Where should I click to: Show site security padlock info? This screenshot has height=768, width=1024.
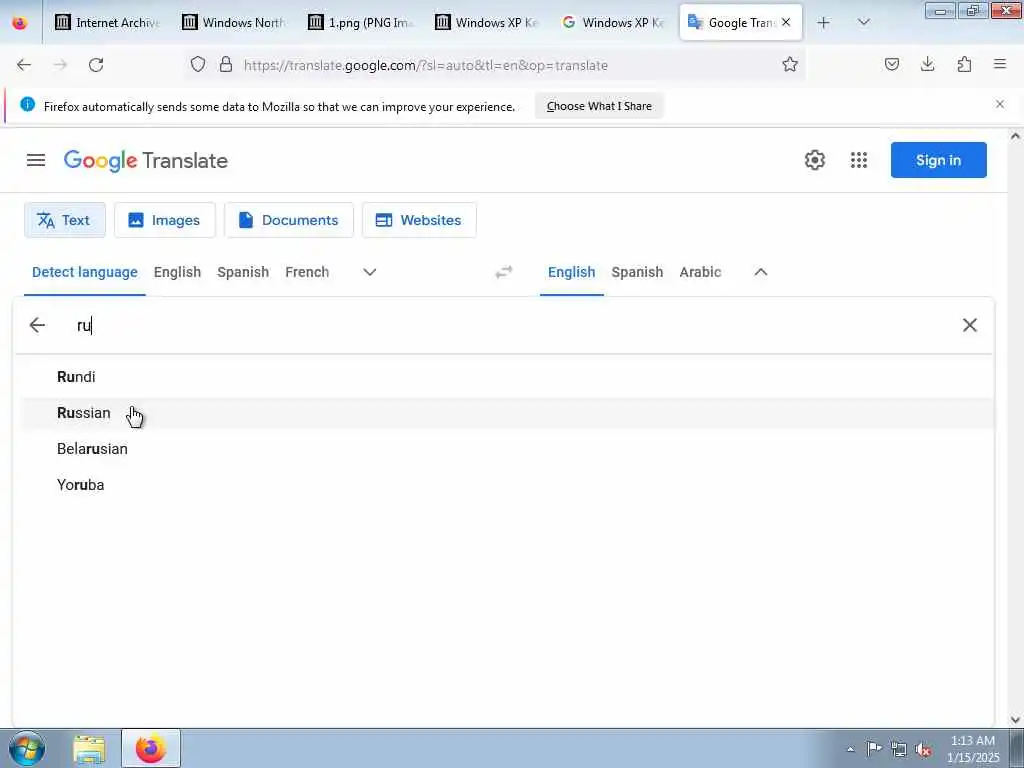226,65
